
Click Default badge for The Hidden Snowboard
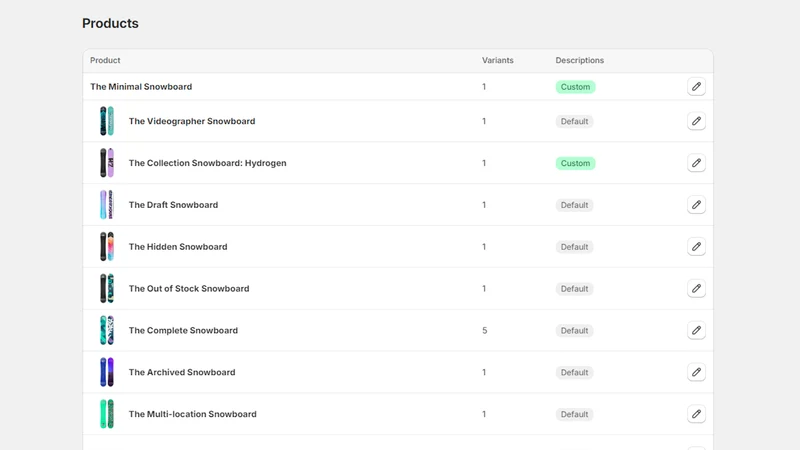pos(574,247)
